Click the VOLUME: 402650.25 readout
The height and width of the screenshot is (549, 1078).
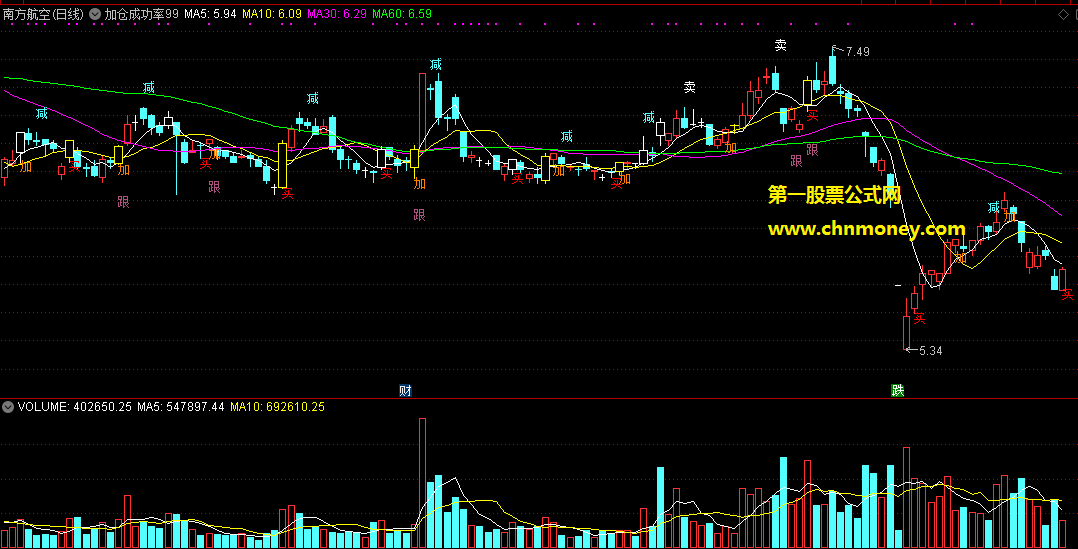(x=75, y=407)
